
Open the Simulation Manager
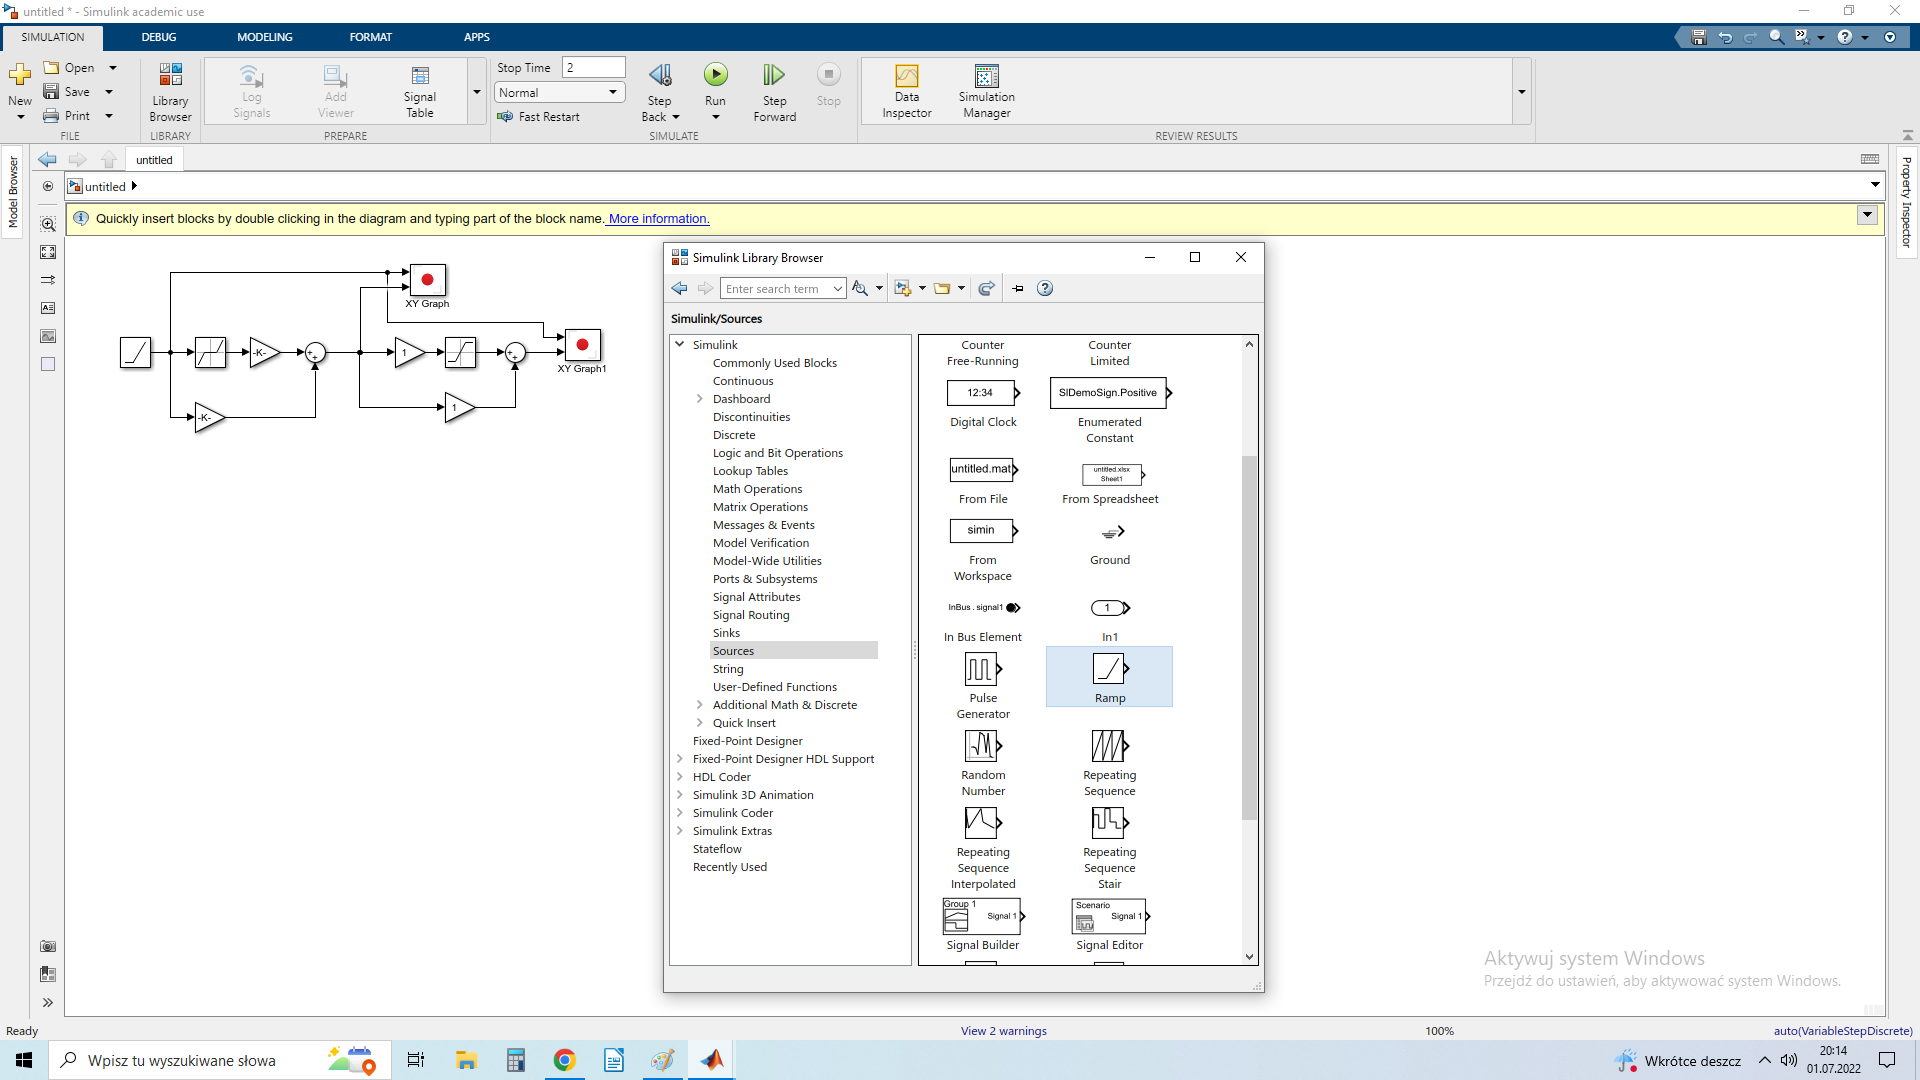986,91
